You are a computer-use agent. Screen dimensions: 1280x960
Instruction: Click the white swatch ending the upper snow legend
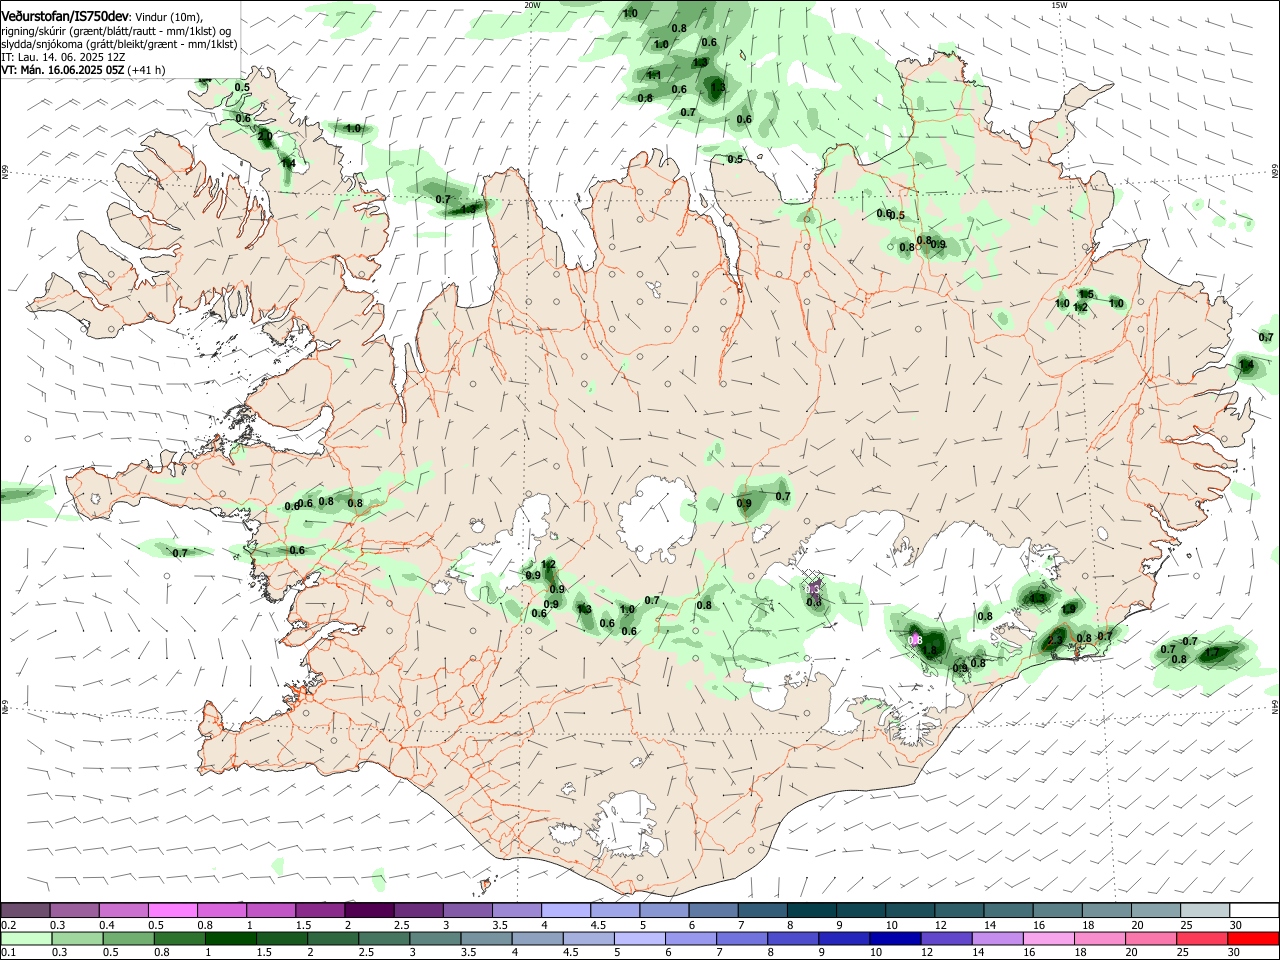1254,910
